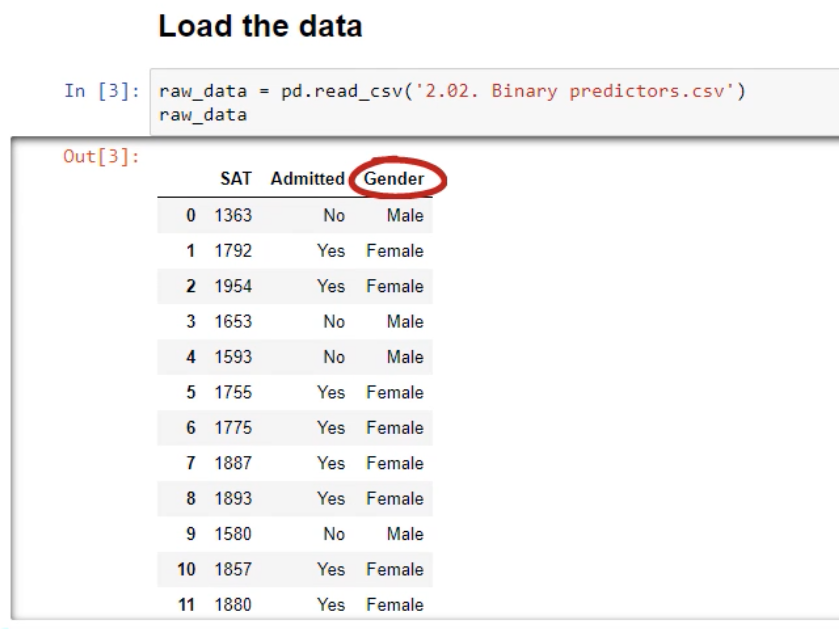Click the Out[3] output prompt

(102, 157)
